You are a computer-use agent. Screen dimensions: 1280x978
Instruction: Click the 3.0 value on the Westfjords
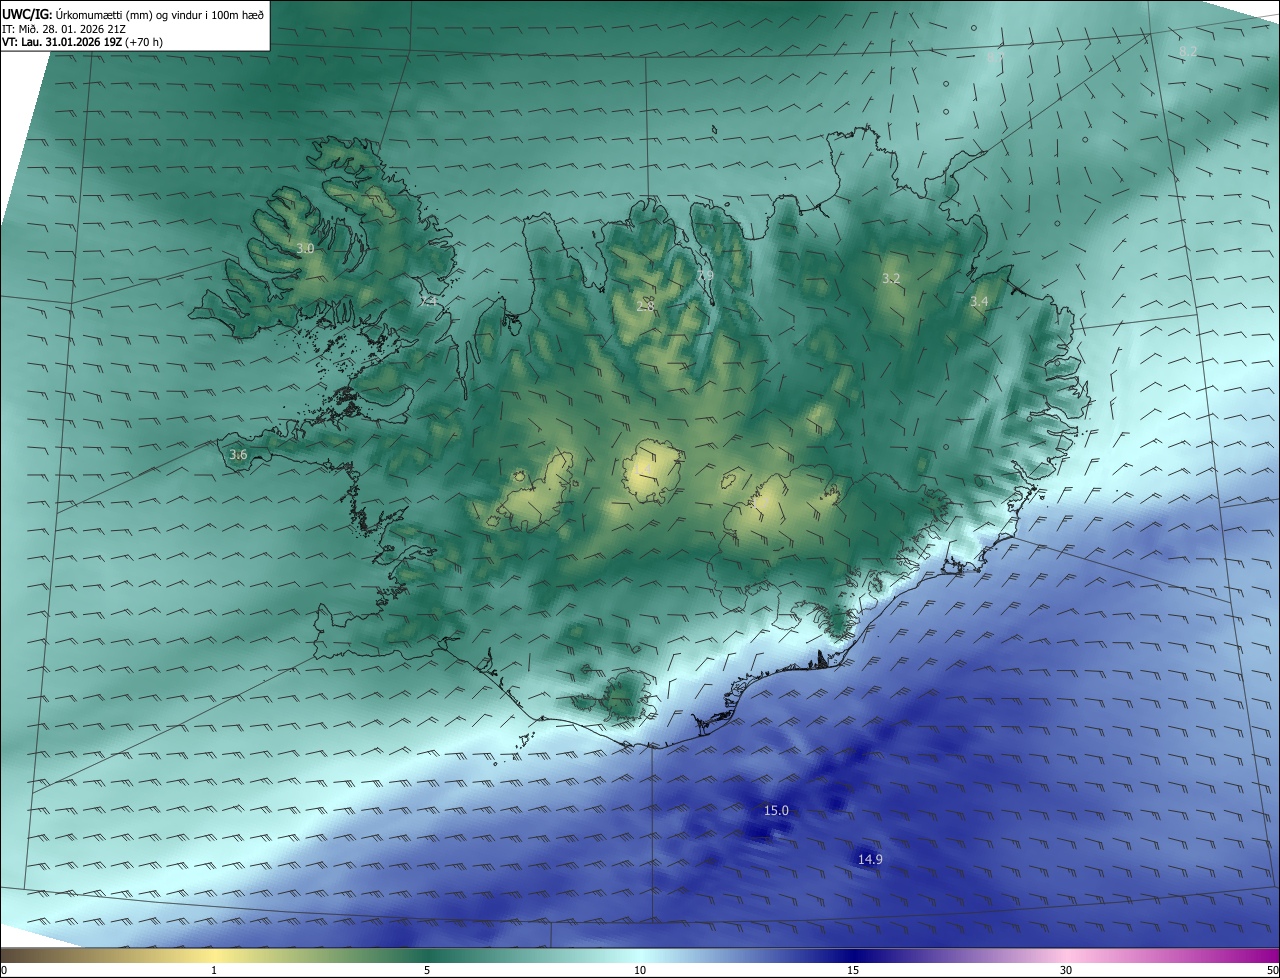[305, 248]
